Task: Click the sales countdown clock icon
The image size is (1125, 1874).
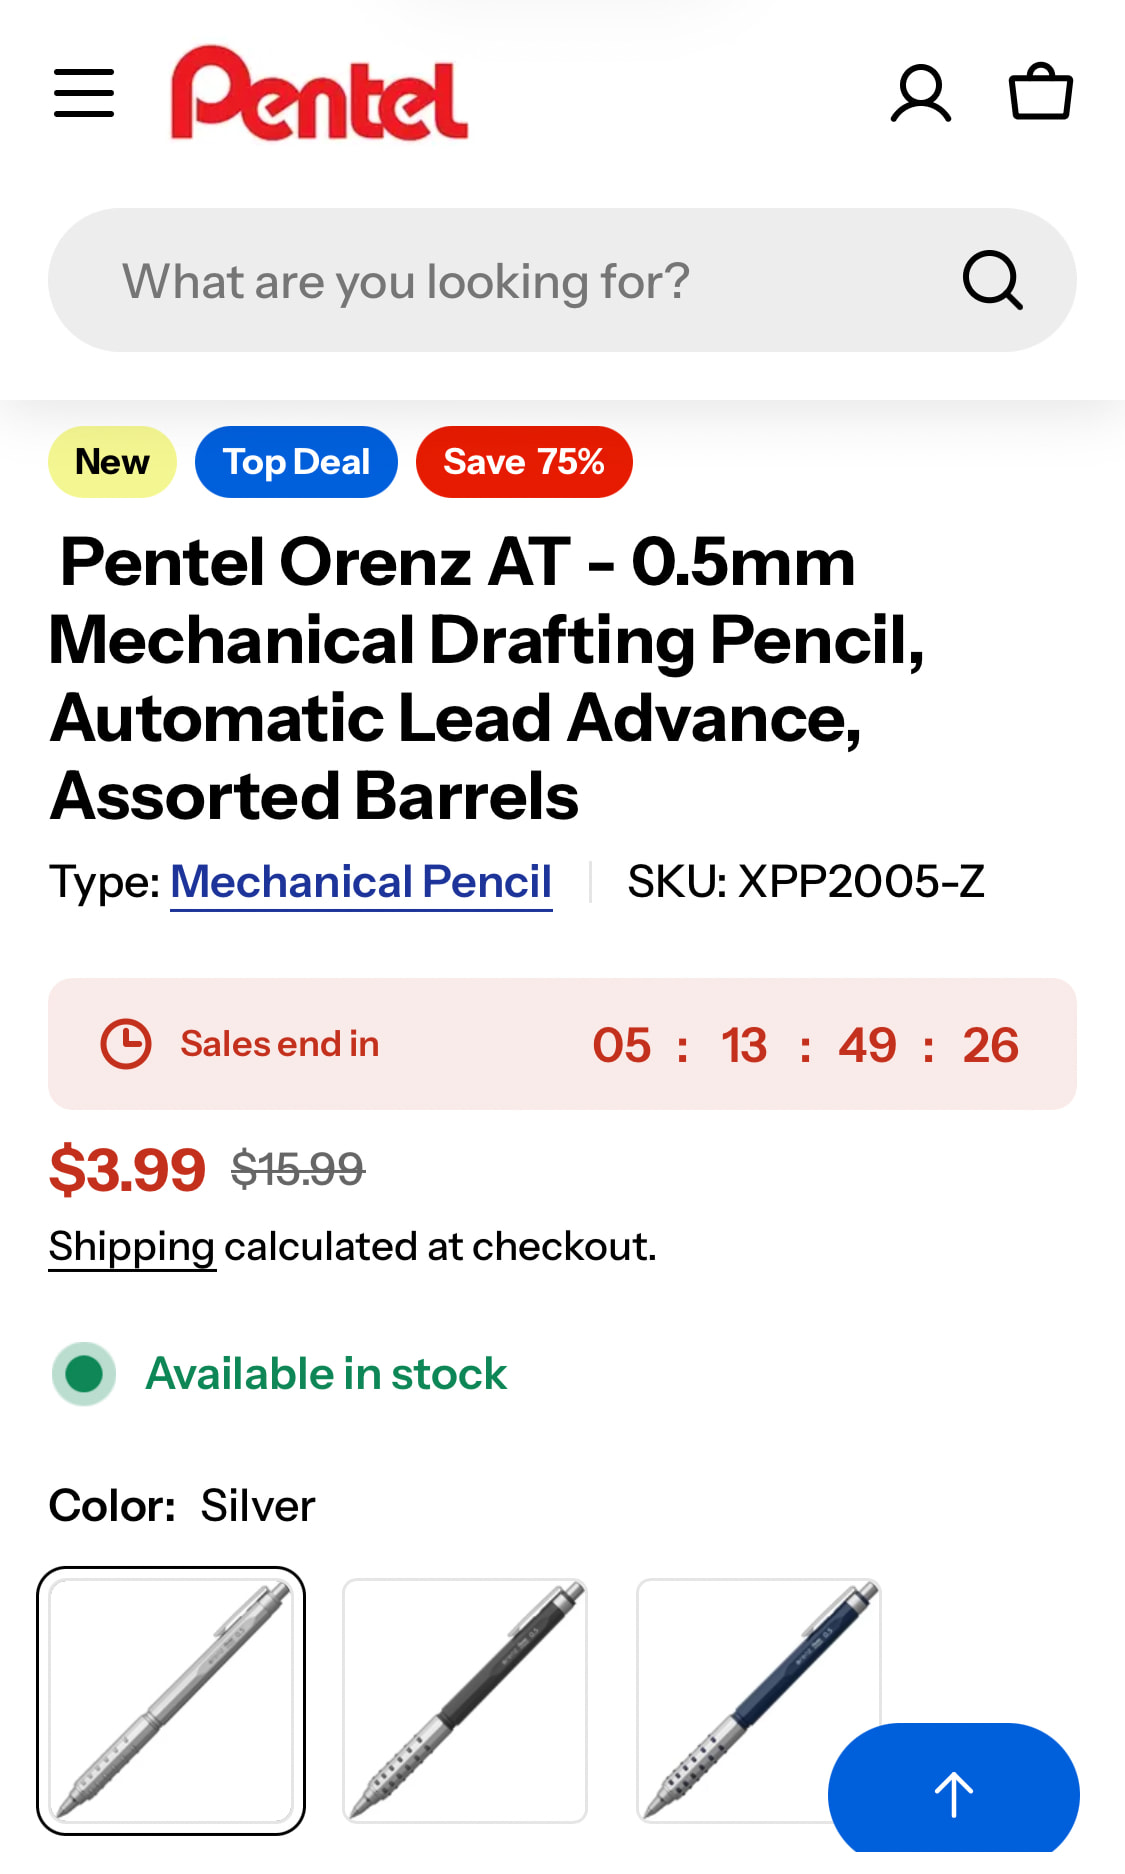Action: tap(126, 1044)
